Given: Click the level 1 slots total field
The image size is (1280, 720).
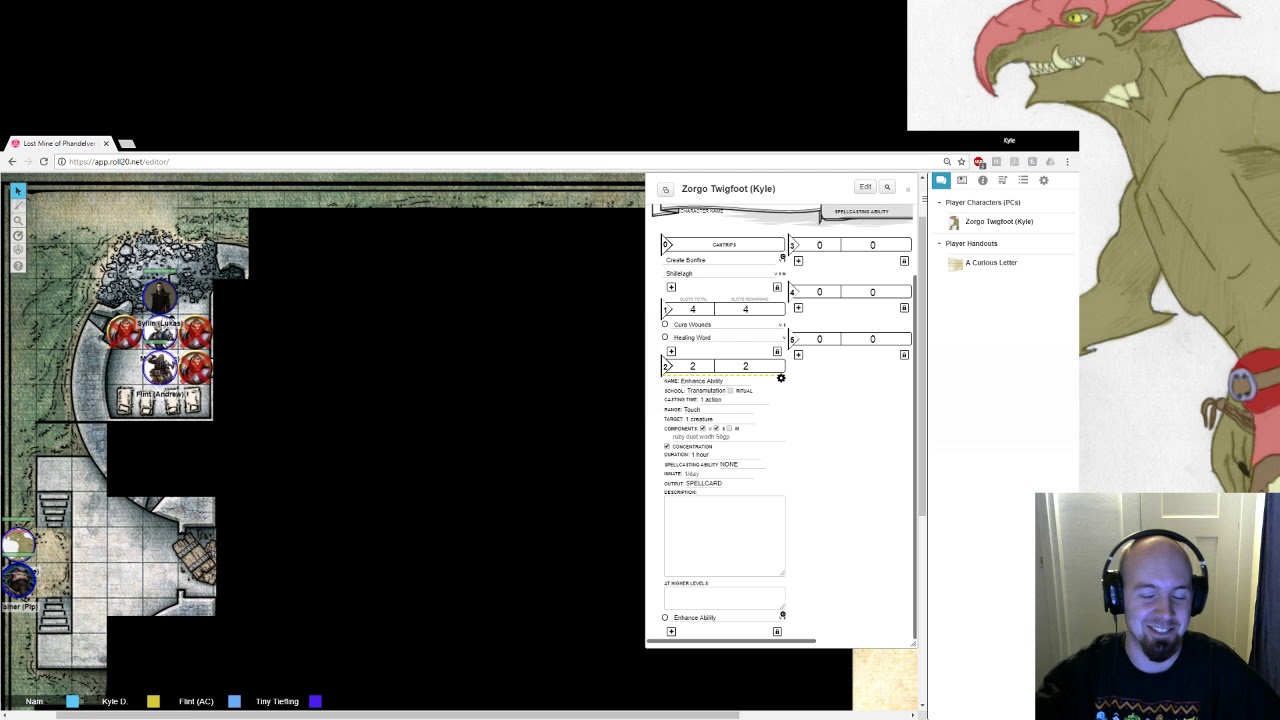Looking at the screenshot, I should coord(692,310).
